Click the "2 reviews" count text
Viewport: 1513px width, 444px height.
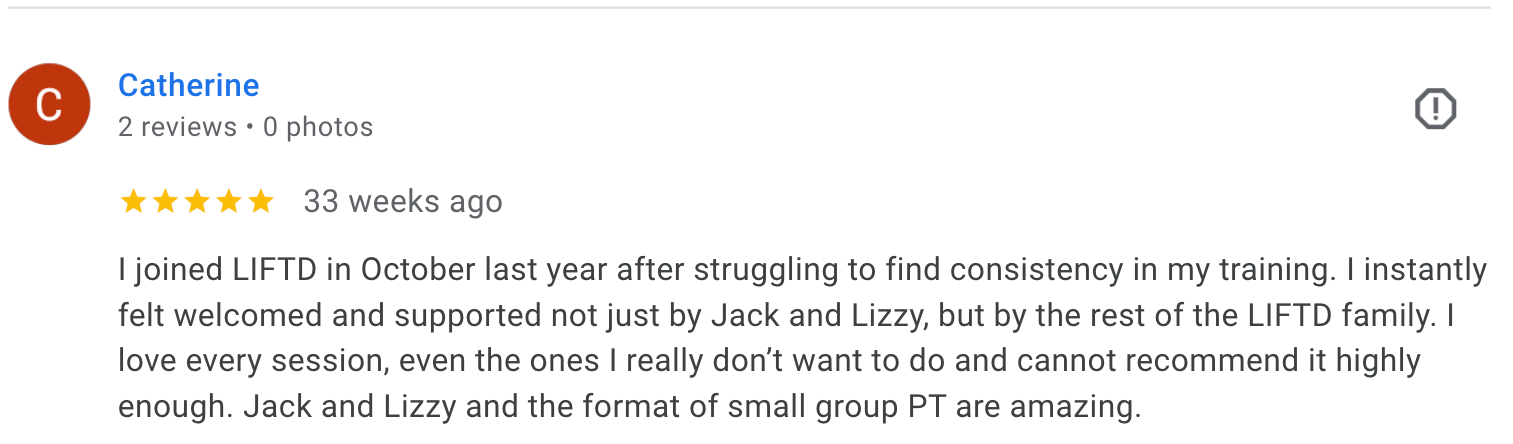click(177, 127)
